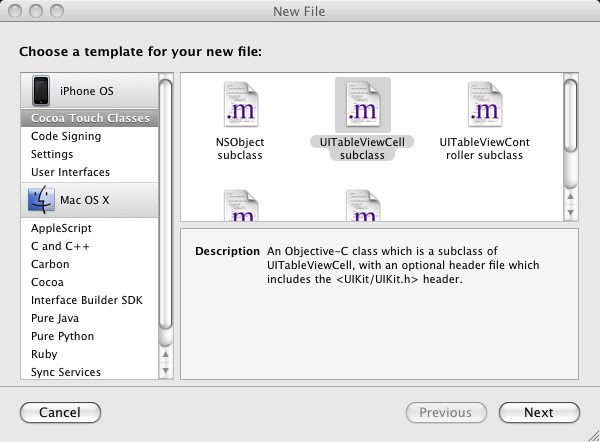Click the partially visible second-row middle template
This screenshot has width=600, height=442.
point(363,206)
